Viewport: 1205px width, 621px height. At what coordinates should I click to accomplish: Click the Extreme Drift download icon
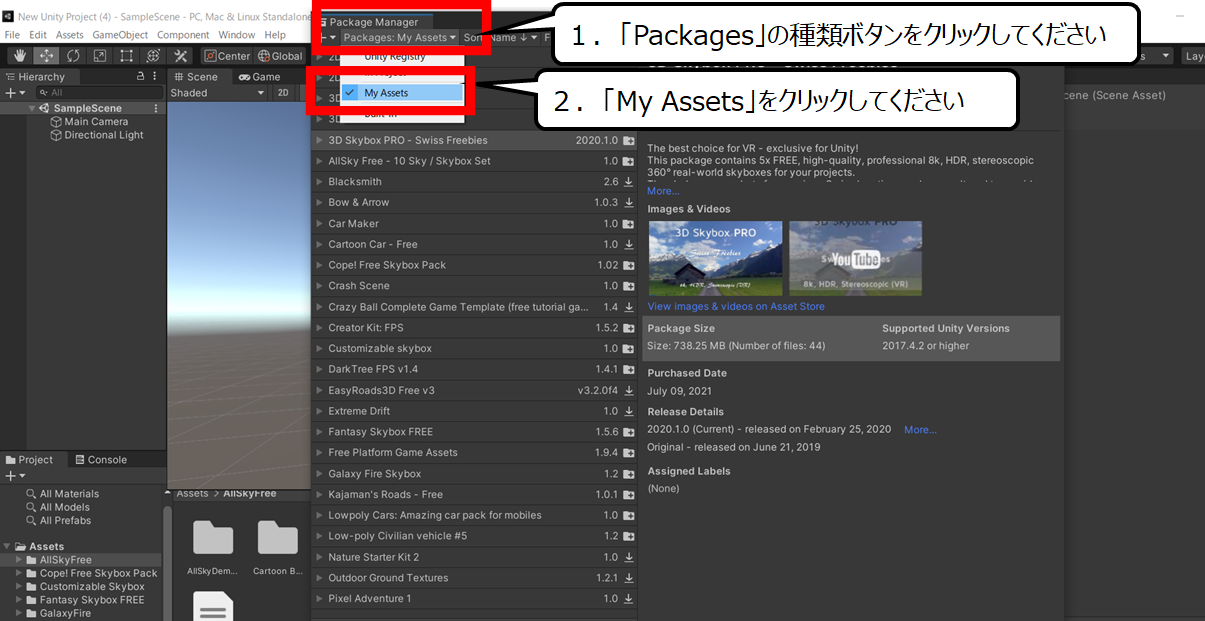[x=628, y=411]
